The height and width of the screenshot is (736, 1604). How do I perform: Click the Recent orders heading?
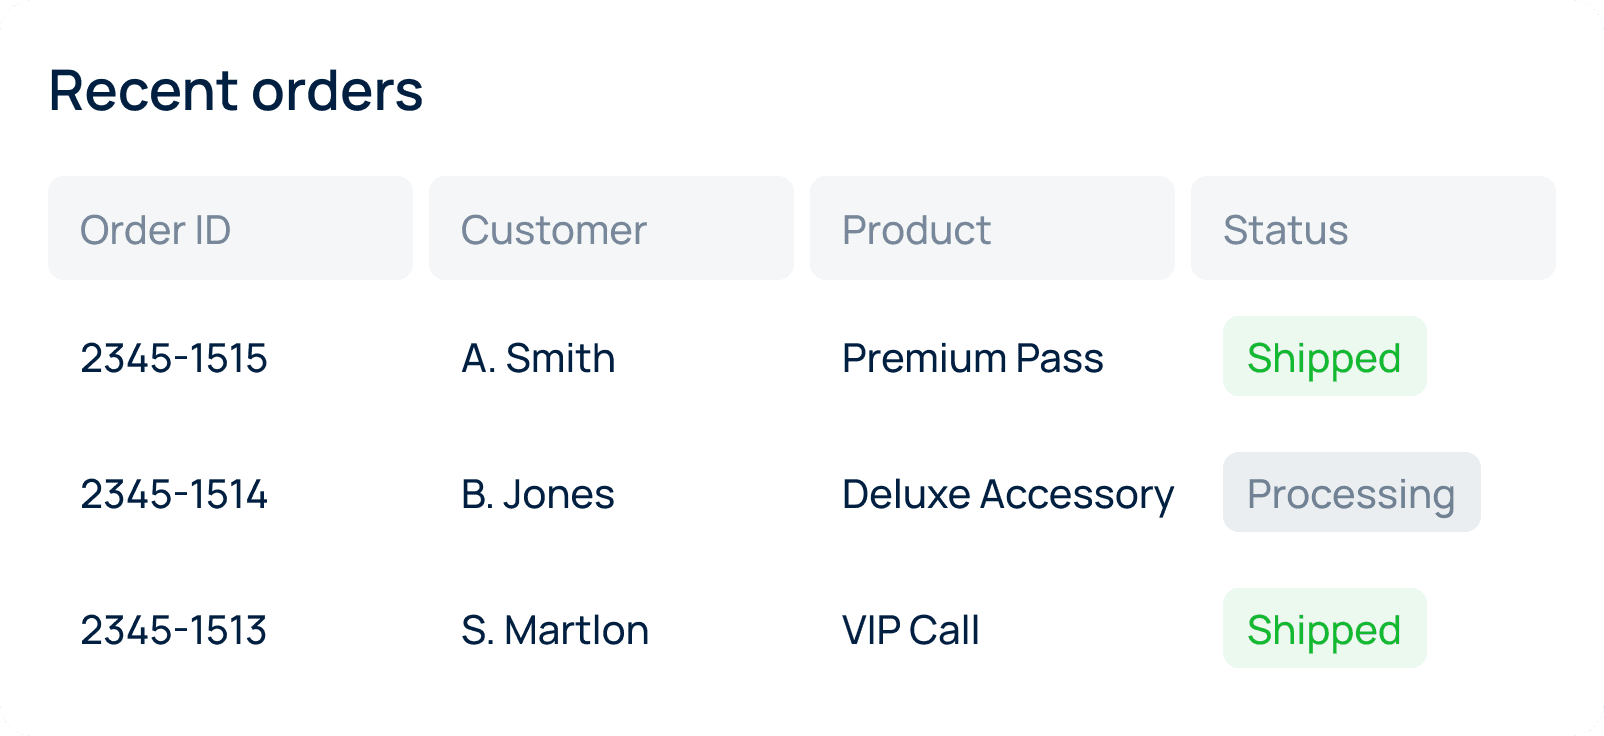click(x=236, y=91)
